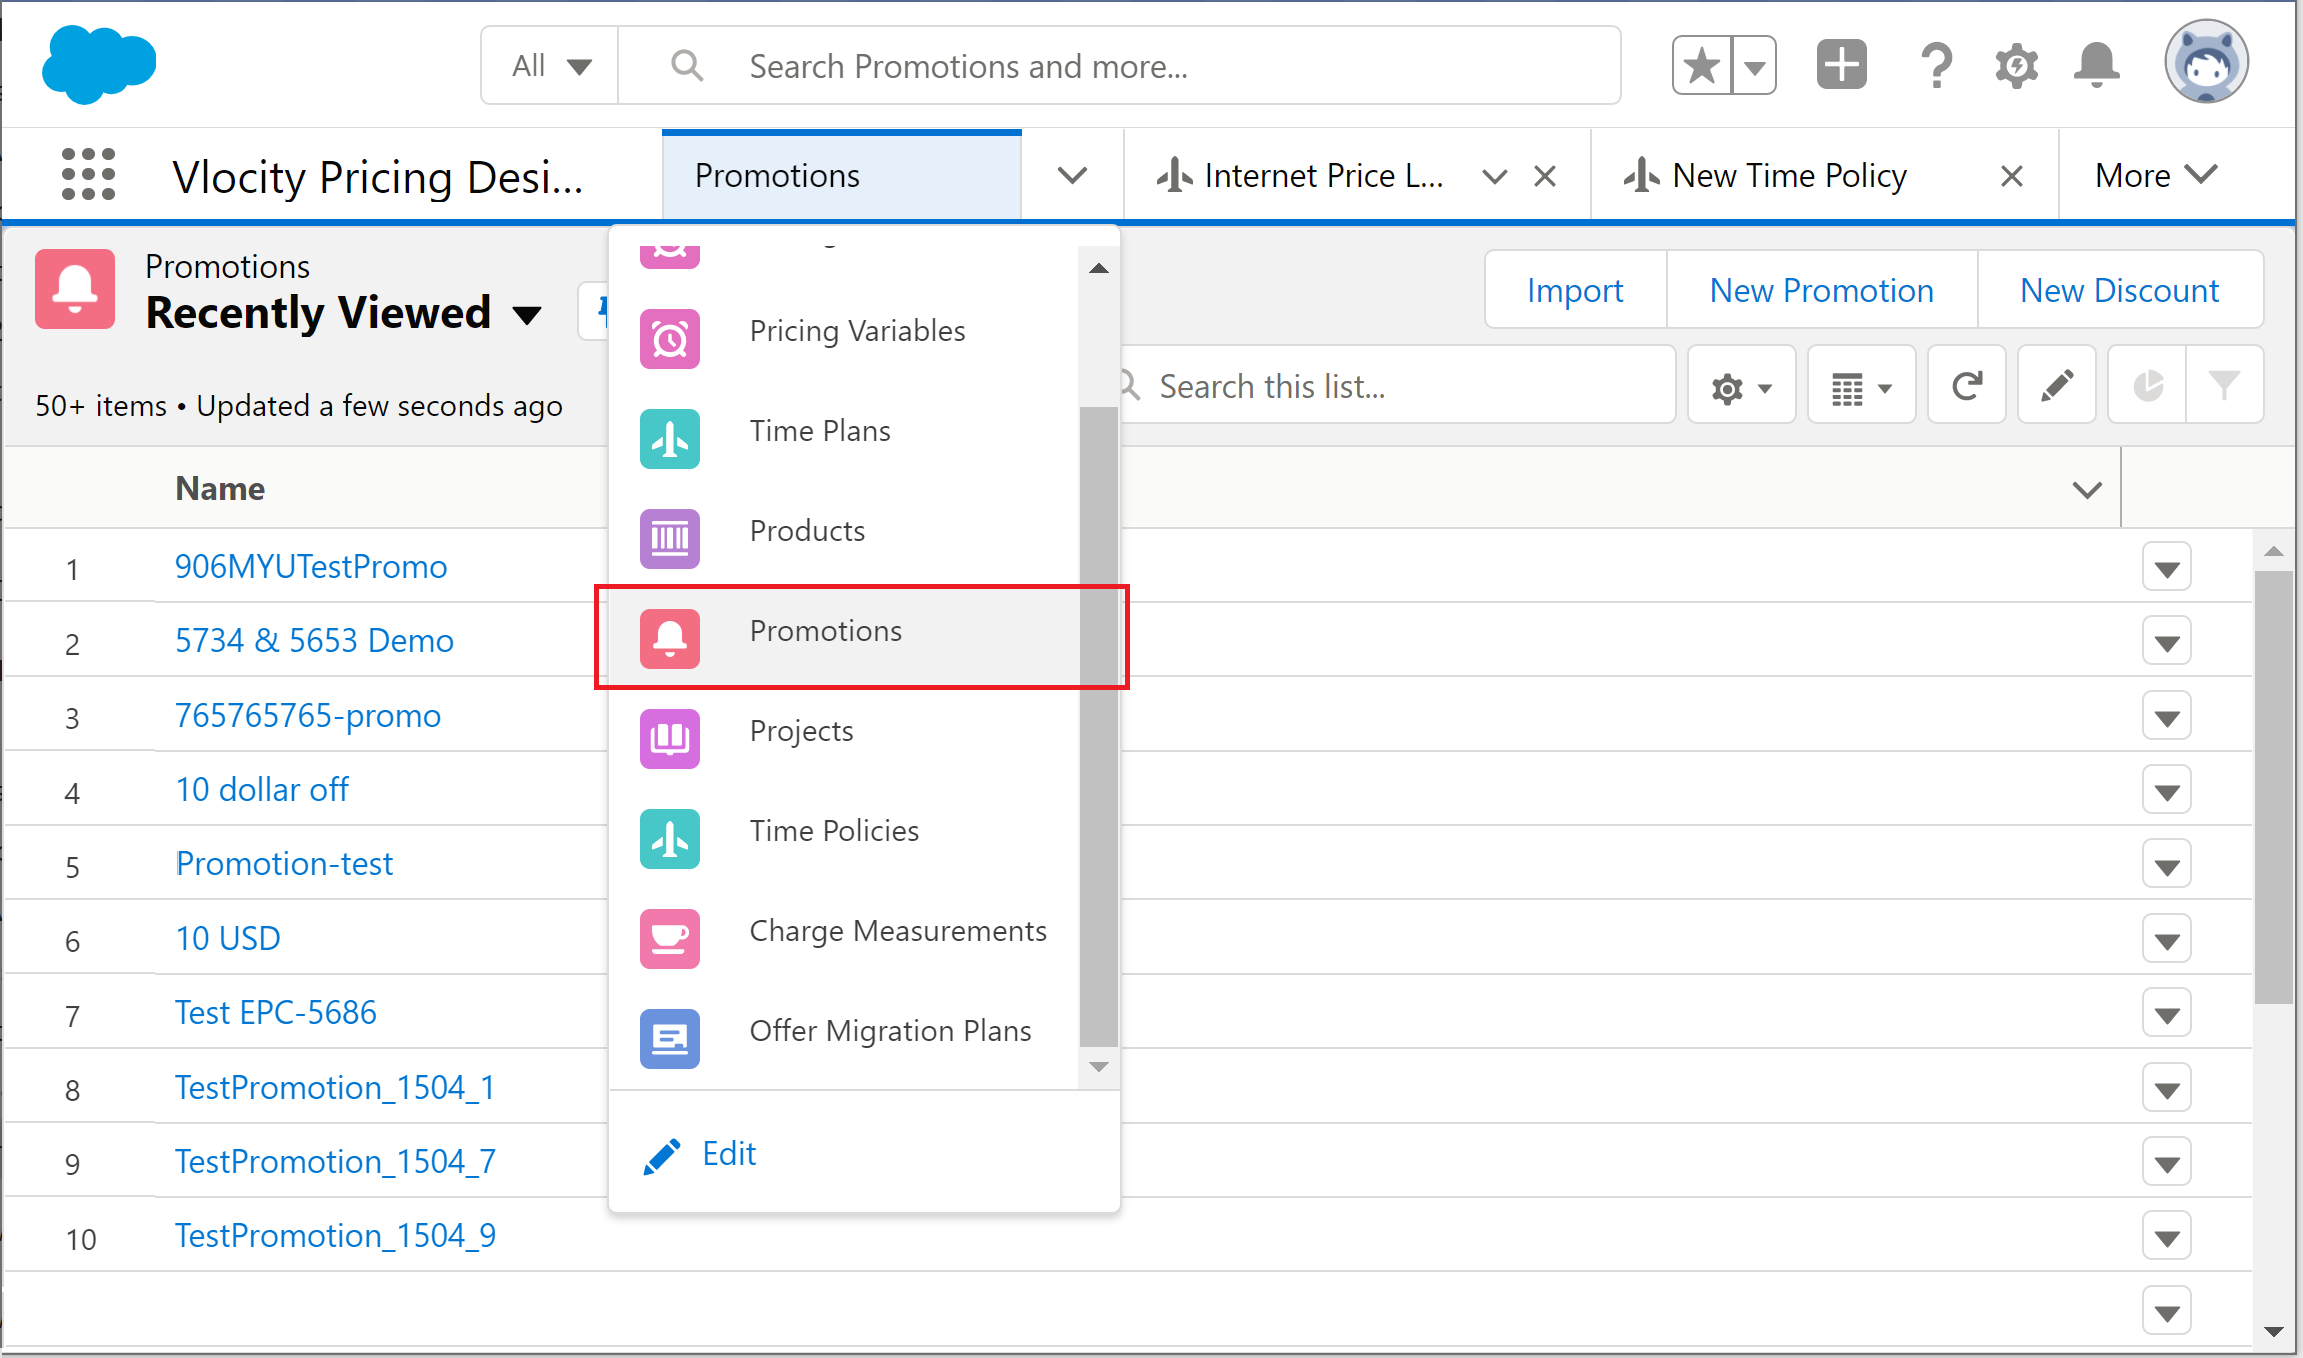
Task: Click the Import button
Action: pyautogui.click(x=1575, y=290)
